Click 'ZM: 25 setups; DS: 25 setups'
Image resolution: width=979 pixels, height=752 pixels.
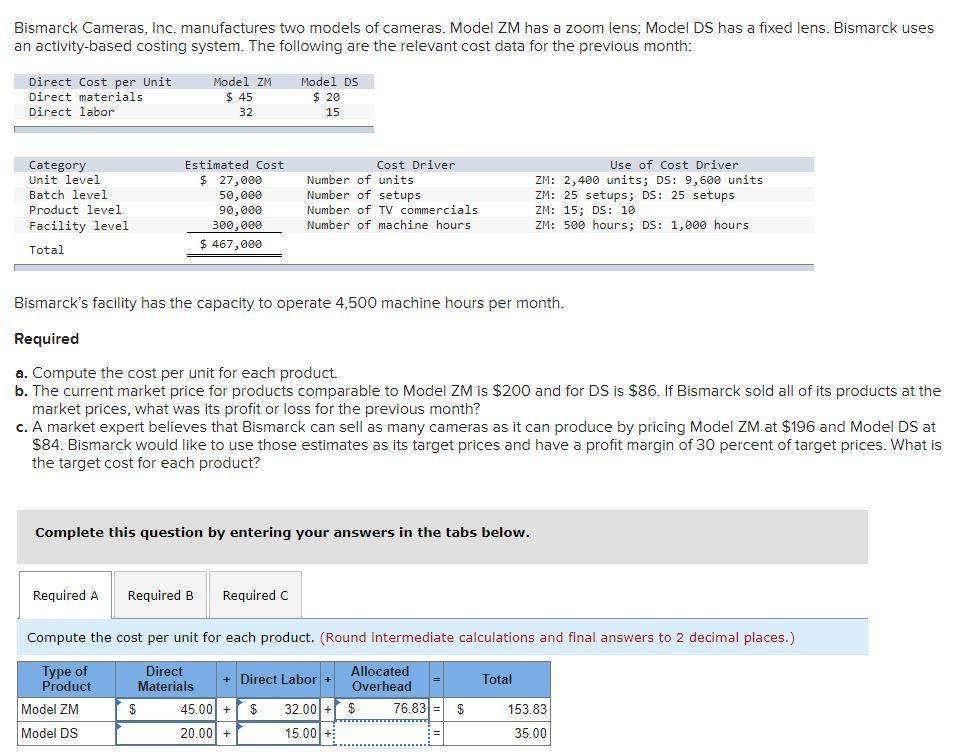click(635, 195)
